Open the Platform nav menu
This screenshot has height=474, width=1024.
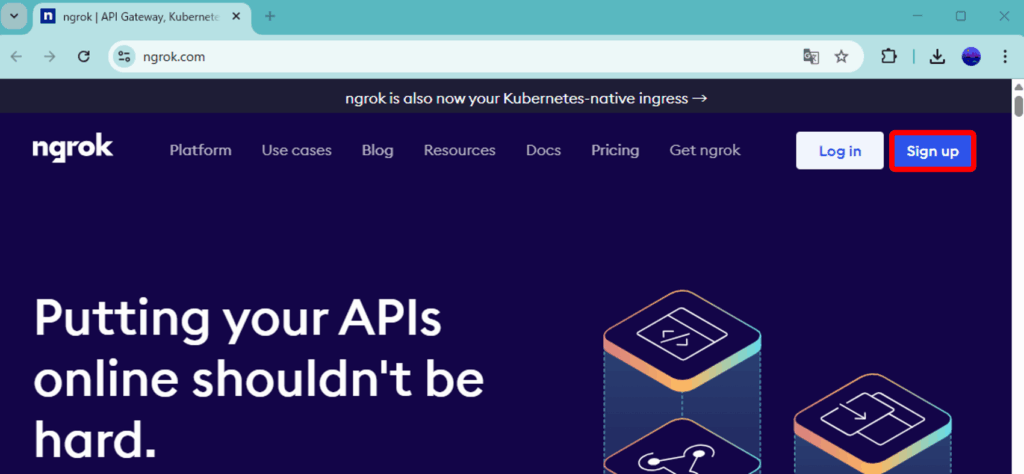[x=200, y=150]
